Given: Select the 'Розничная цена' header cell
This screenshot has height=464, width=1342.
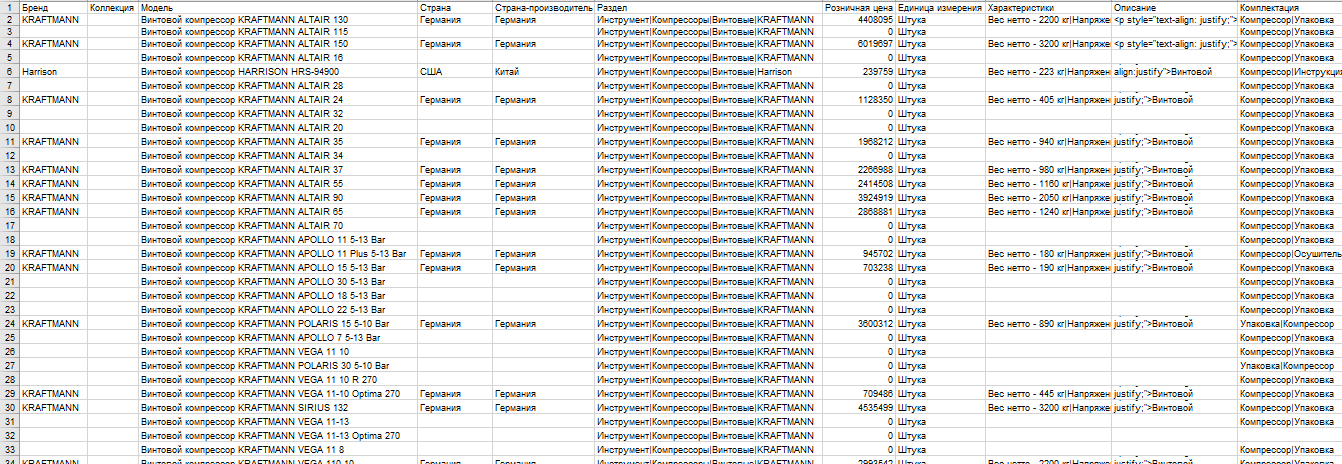Looking at the screenshot, I should pyautogui.click(x=859, y=7).
